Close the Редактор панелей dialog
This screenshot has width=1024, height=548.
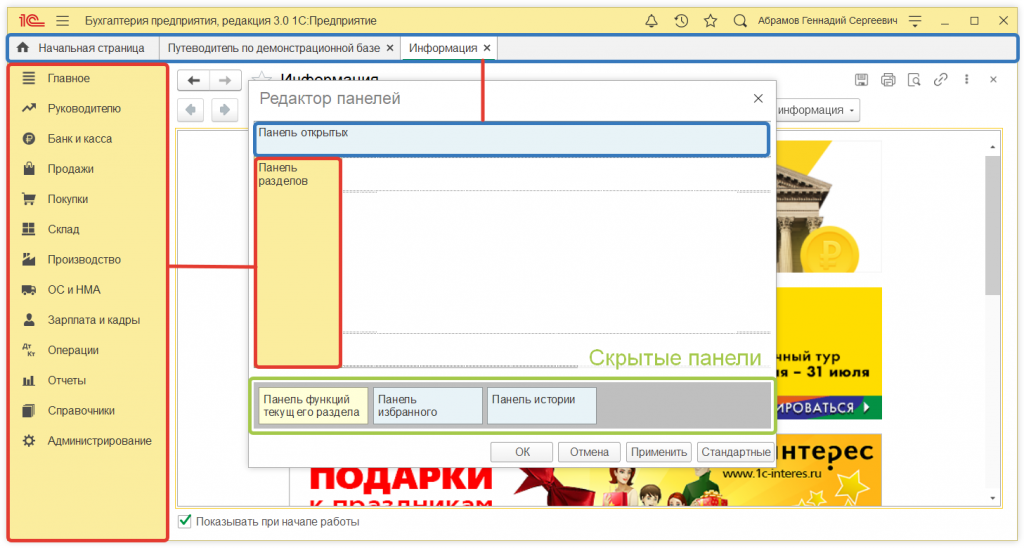pos(758,99)
